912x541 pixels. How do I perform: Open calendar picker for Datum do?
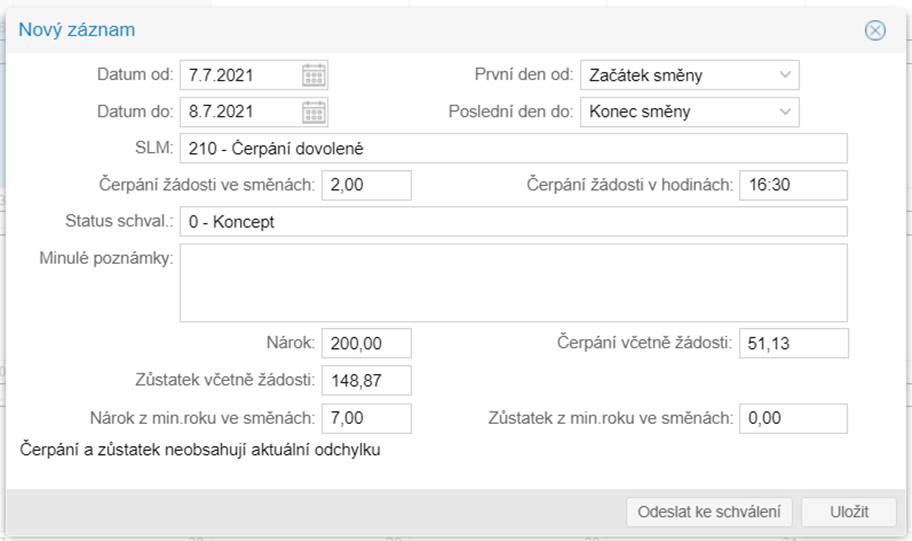point(314,111)
